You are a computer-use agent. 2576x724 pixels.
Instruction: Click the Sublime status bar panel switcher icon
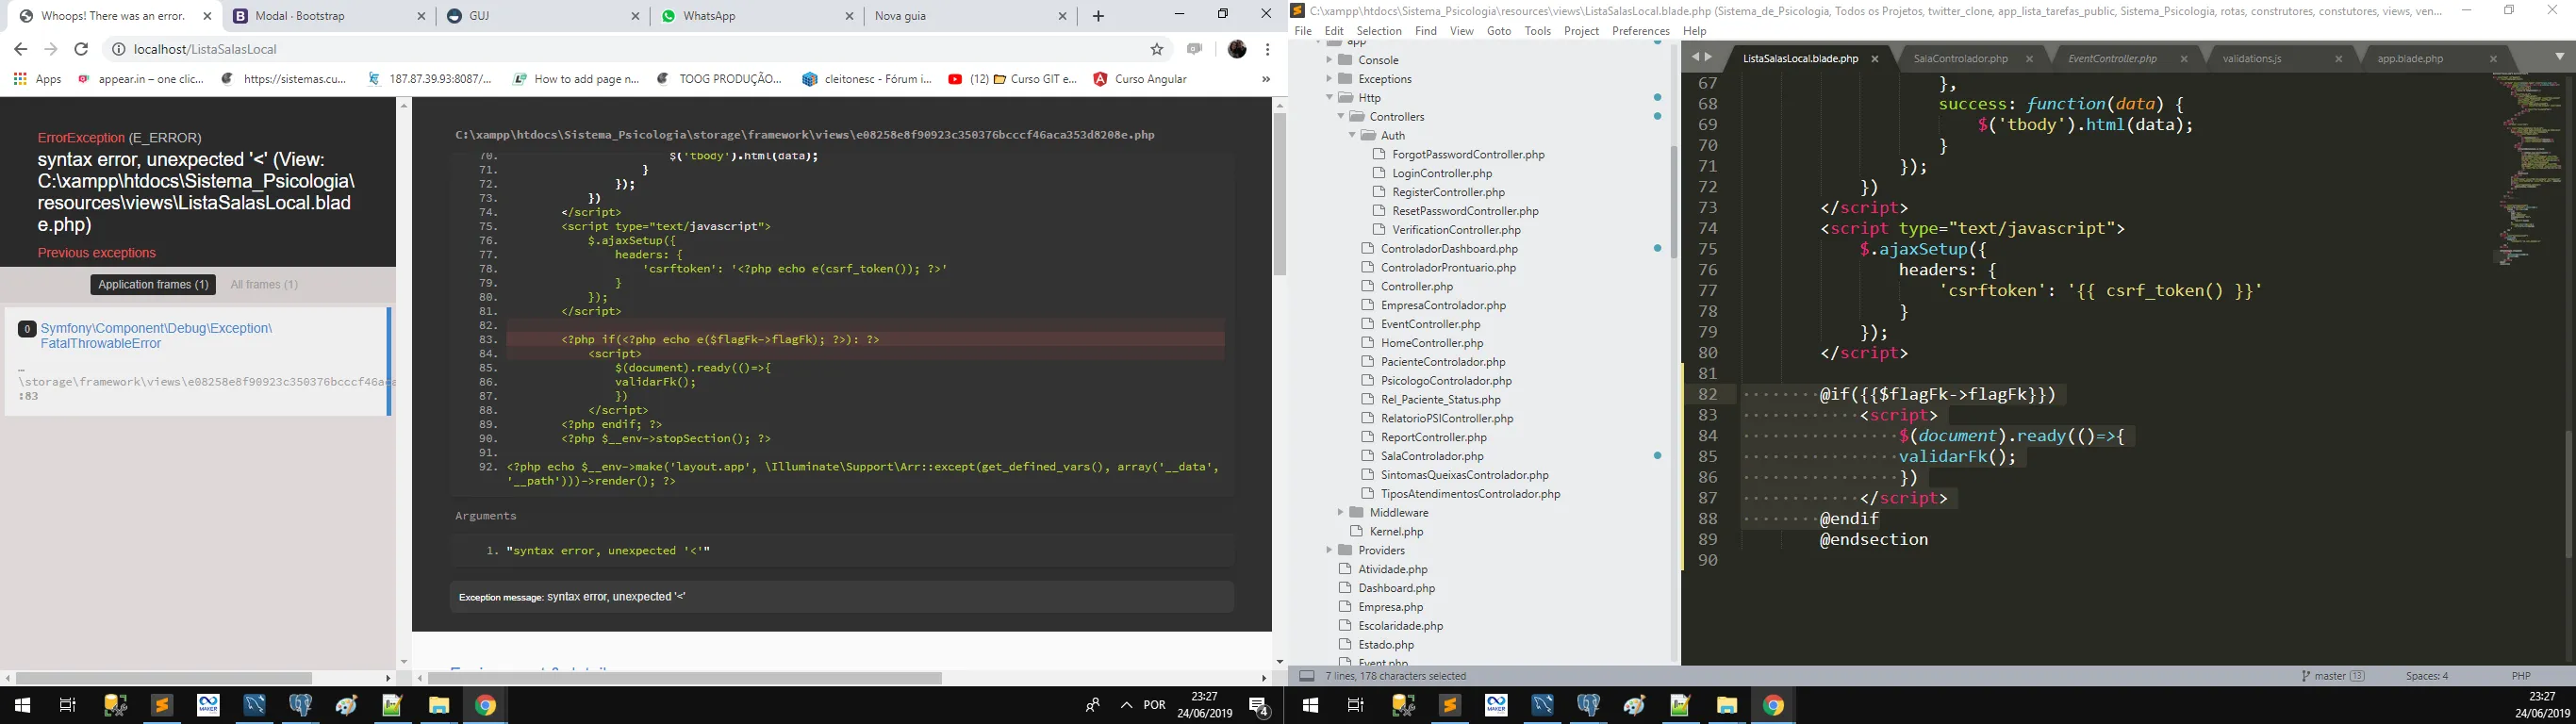1306,676
